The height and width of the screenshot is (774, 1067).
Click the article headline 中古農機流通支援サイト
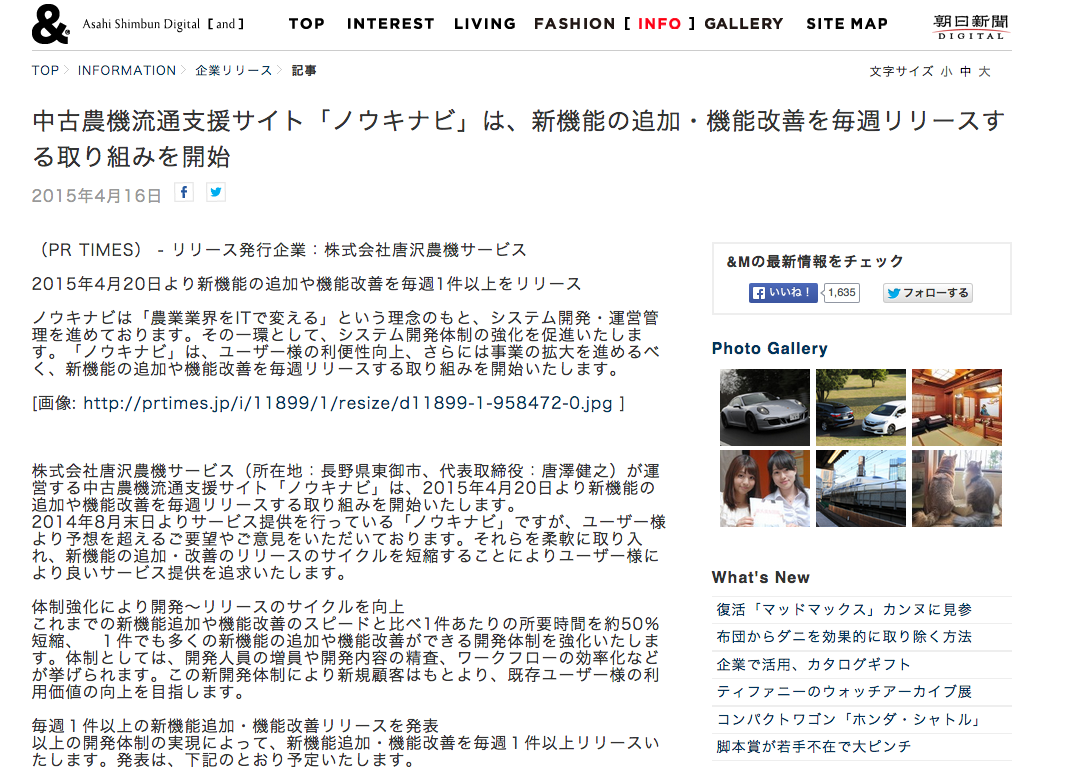click(x=518, y=139)
